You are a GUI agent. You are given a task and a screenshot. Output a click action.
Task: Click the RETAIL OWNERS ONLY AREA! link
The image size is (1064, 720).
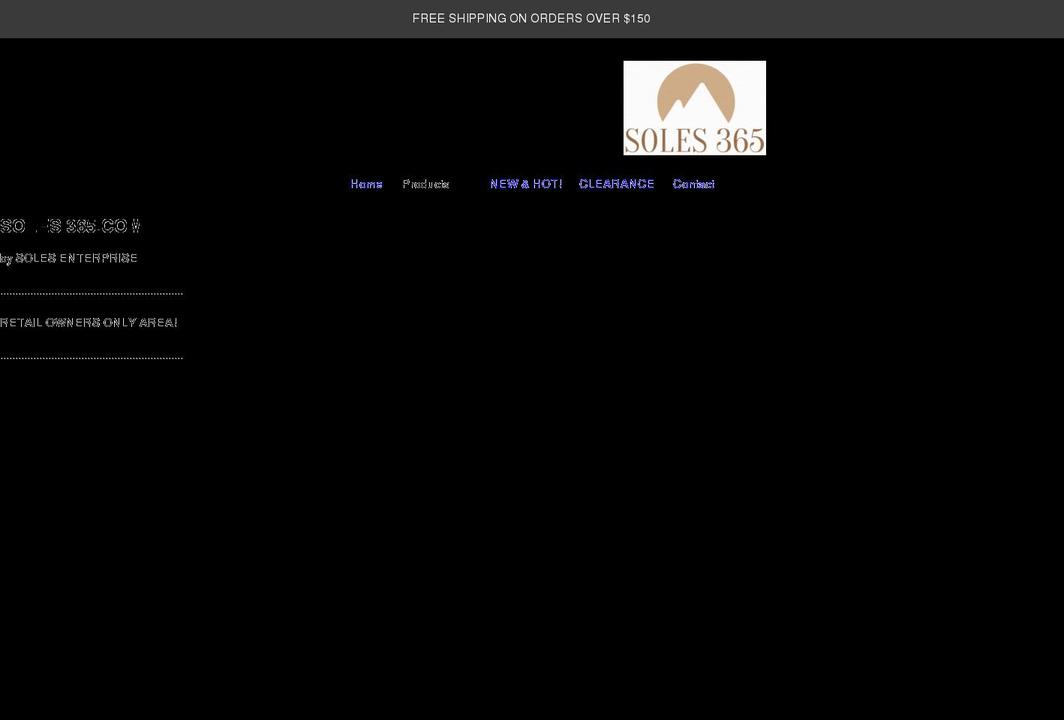pyautogui.click(x=88, y=321)
